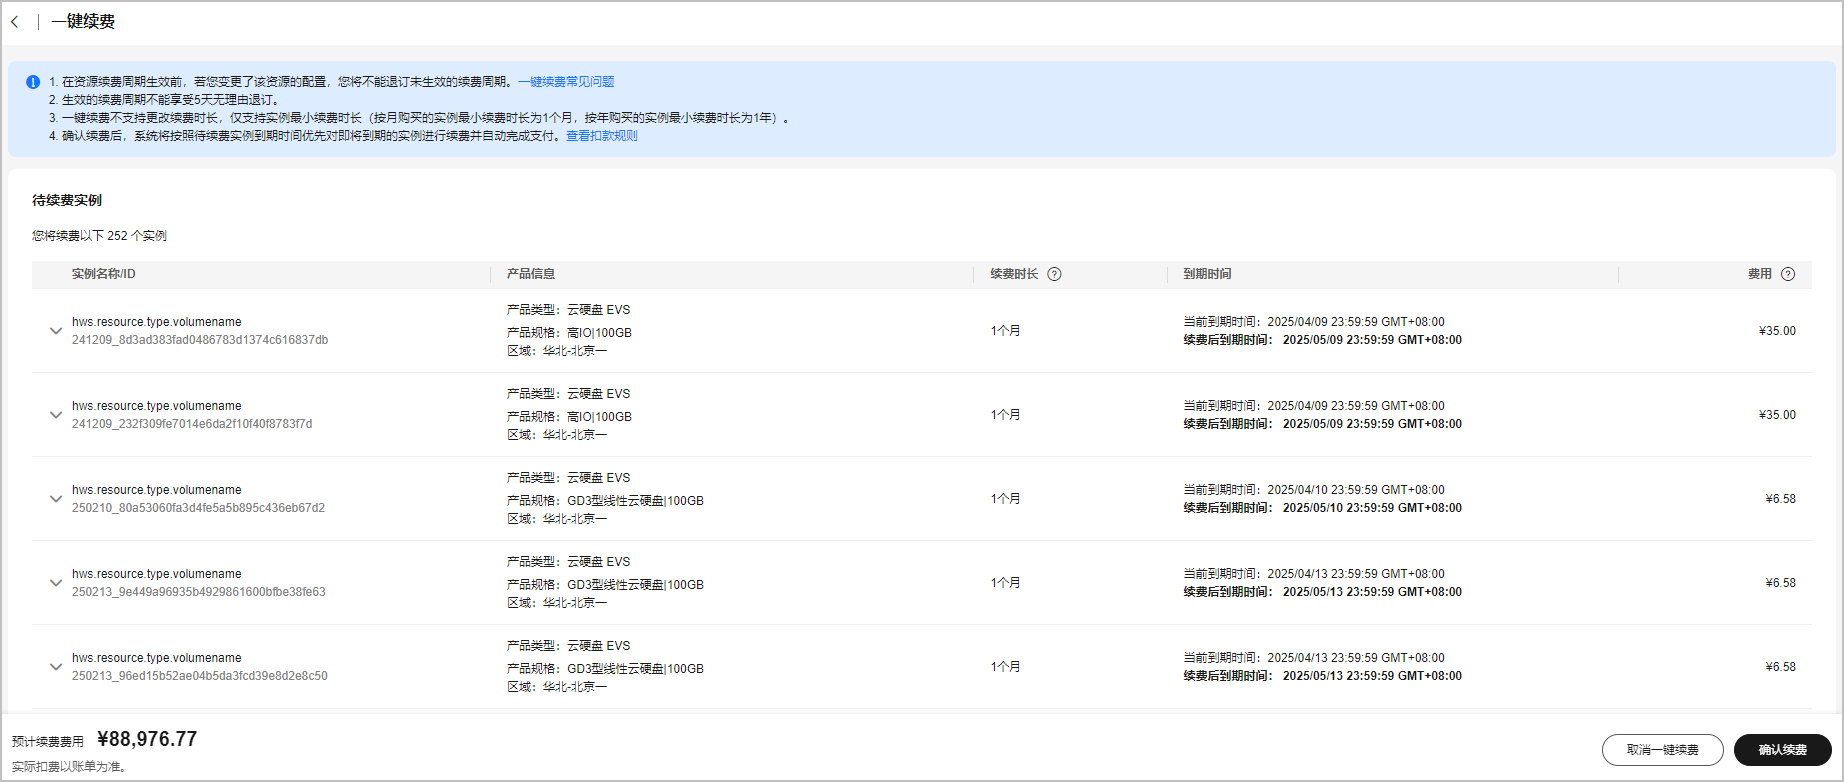Click 当前到期时间 2025/04/10 value
1844x782 pixels.
(1356, 490)
